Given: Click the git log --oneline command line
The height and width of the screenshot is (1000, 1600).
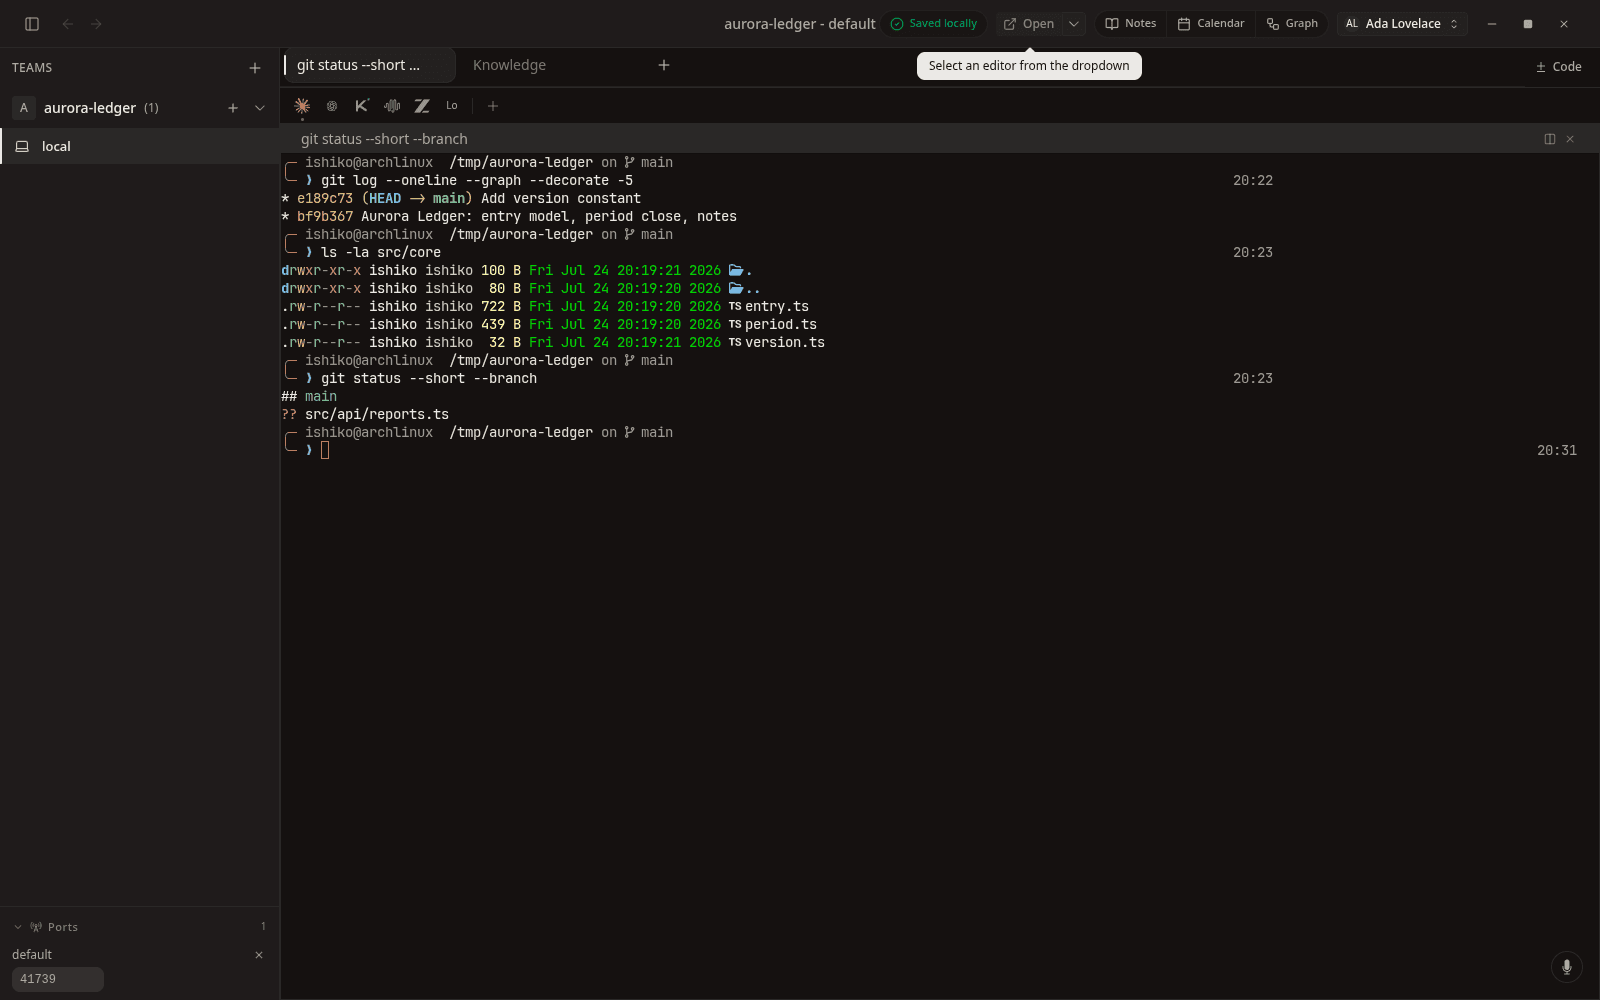Looking at the screenshot, I should [x=477, y=180].
